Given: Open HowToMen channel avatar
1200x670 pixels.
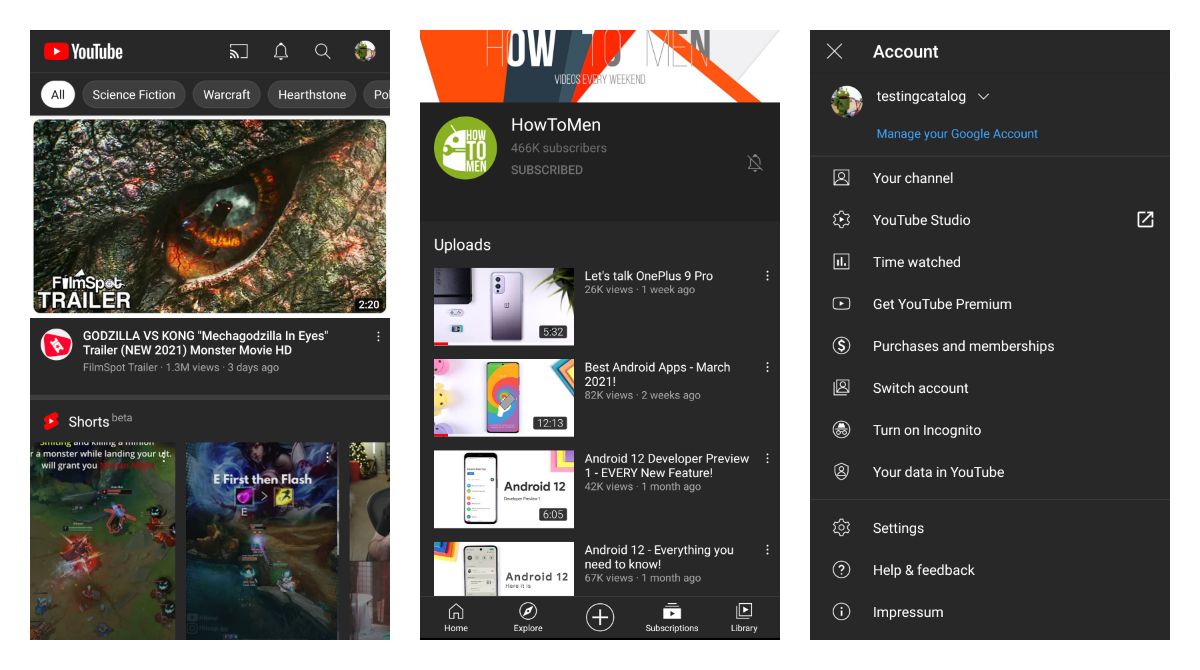Looking at the screenshot, I should 465,148.
